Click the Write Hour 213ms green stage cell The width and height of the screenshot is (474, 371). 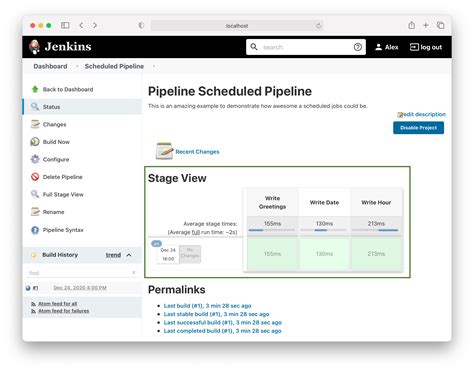click(376, 254)
